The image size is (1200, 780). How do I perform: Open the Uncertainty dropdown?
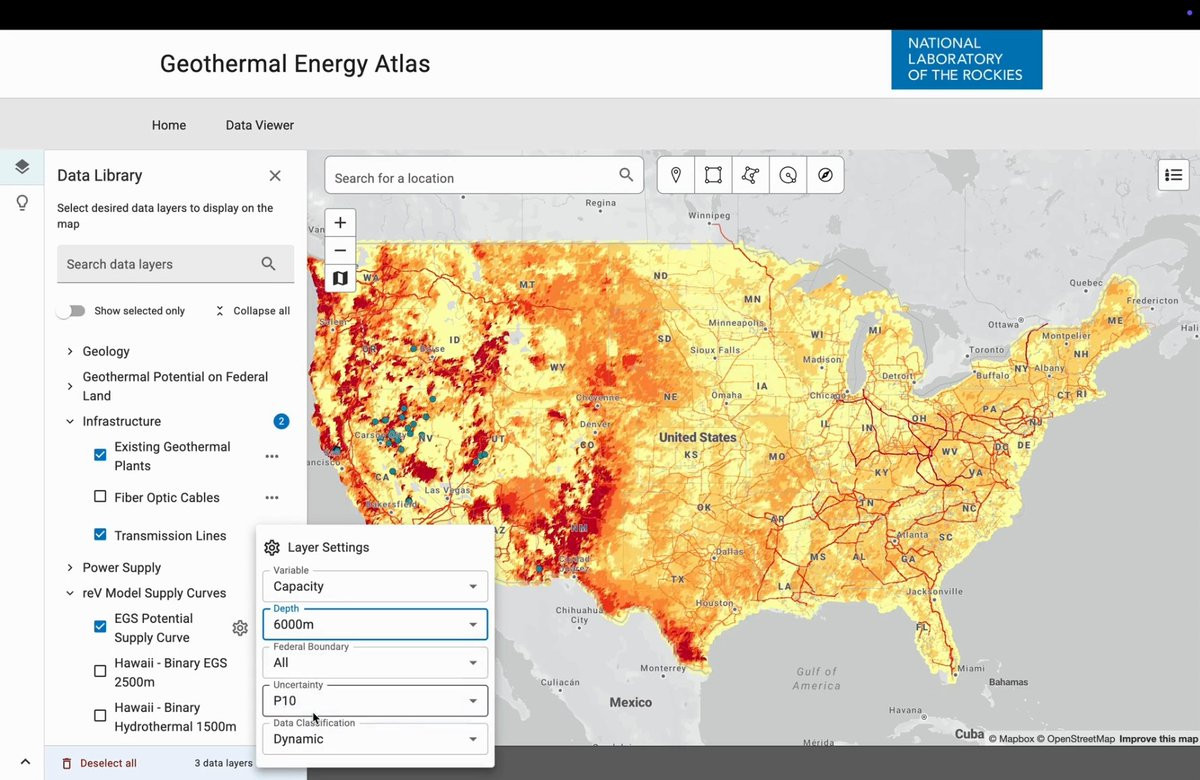click(375, 701)
